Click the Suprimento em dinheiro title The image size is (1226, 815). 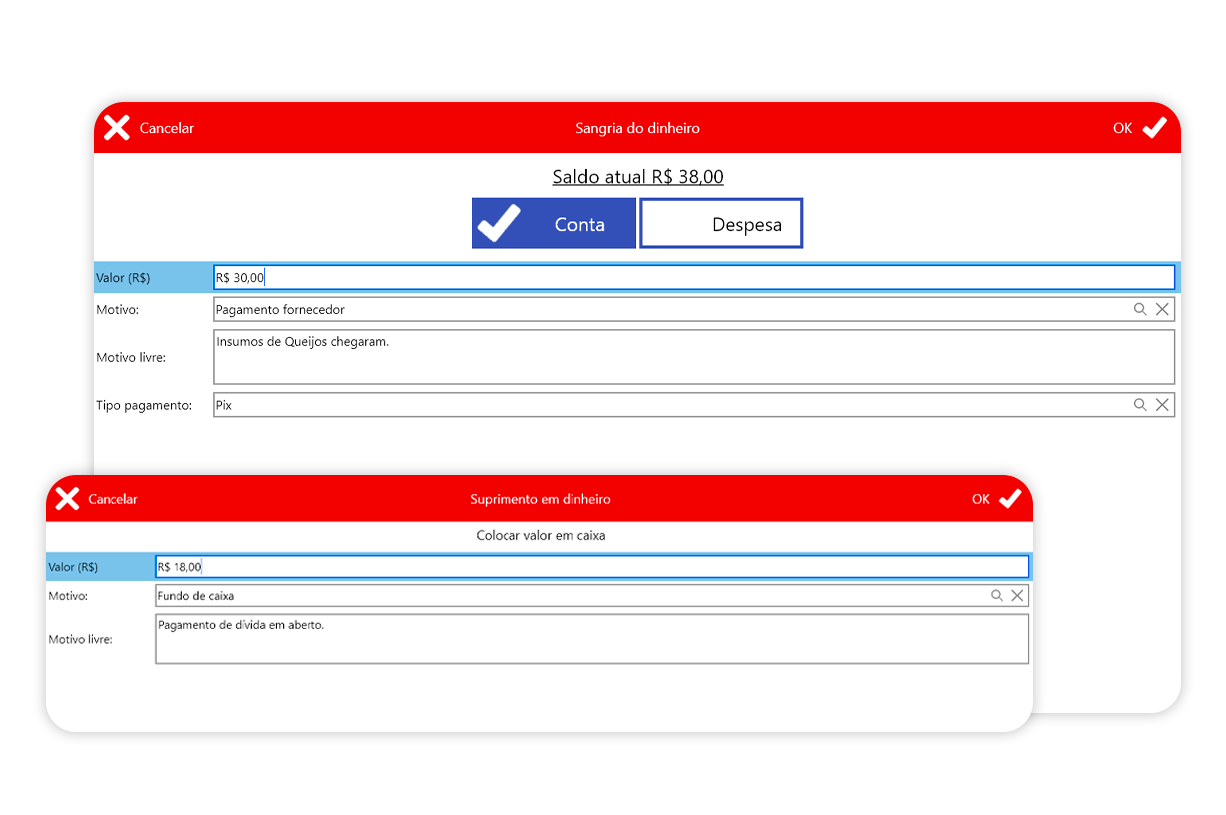(x=540, y=499)
